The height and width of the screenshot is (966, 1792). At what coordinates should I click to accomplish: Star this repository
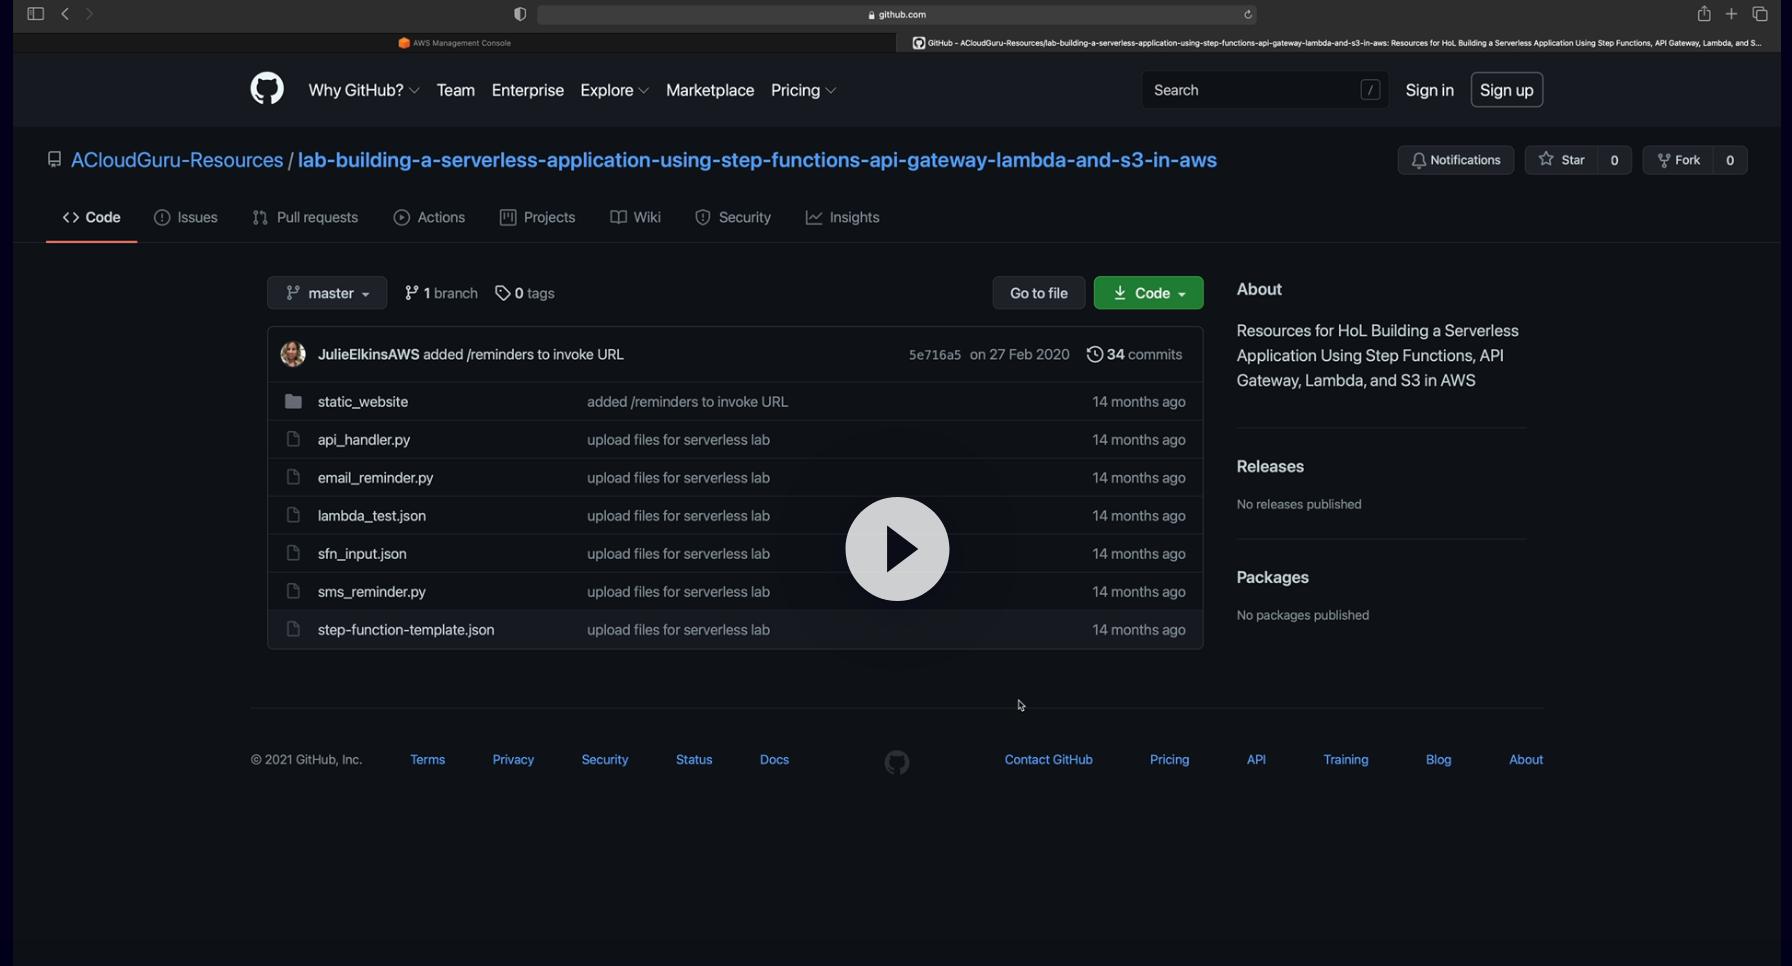click(x=1561, y=160)
